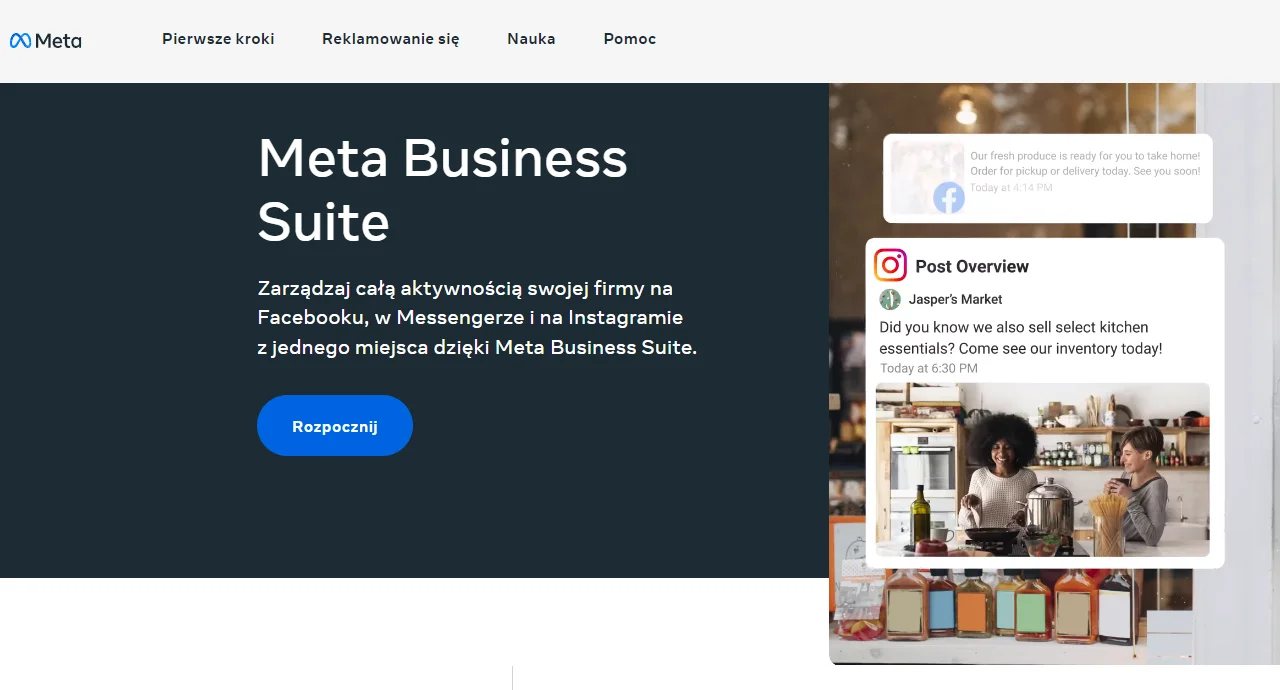Image resolution: width=1280 pixels, height=690 pixels.
Task: Click the fresh produce Facebook post text
Action: pos(1085,163)
